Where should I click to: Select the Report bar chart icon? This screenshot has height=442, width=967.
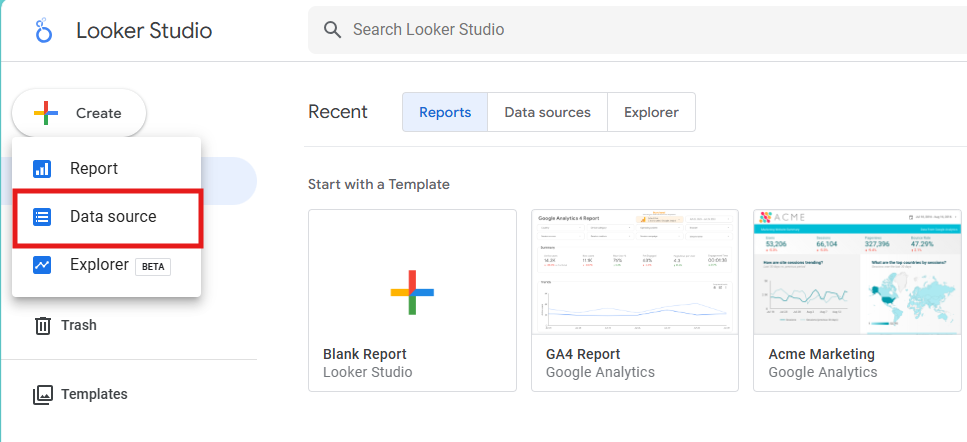(x=42, y=169)
